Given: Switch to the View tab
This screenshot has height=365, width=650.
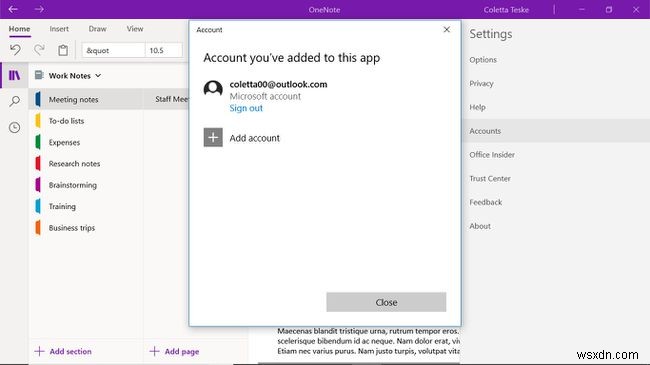Looking at the screenshot, I should click(135, 29).
